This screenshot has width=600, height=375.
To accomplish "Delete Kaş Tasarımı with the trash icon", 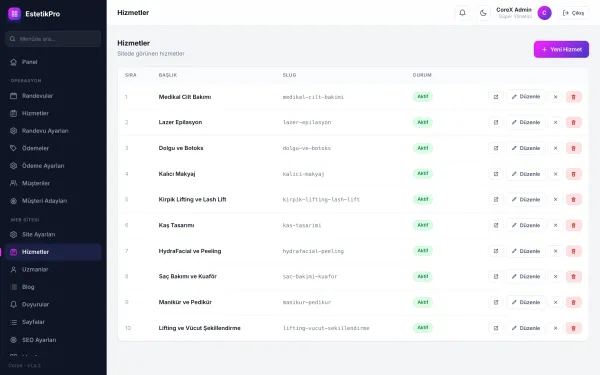I will pyautogui.click(x=573, y=225).
